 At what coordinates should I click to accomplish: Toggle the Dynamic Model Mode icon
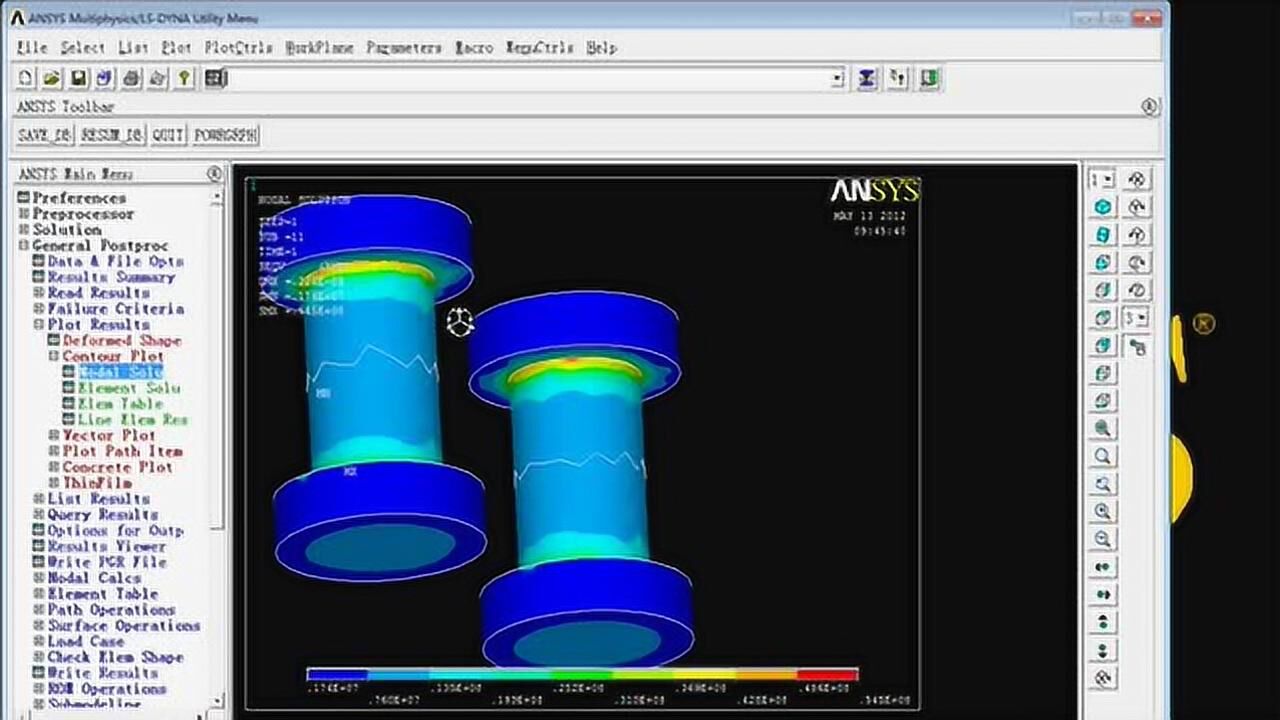point(1137,347)
